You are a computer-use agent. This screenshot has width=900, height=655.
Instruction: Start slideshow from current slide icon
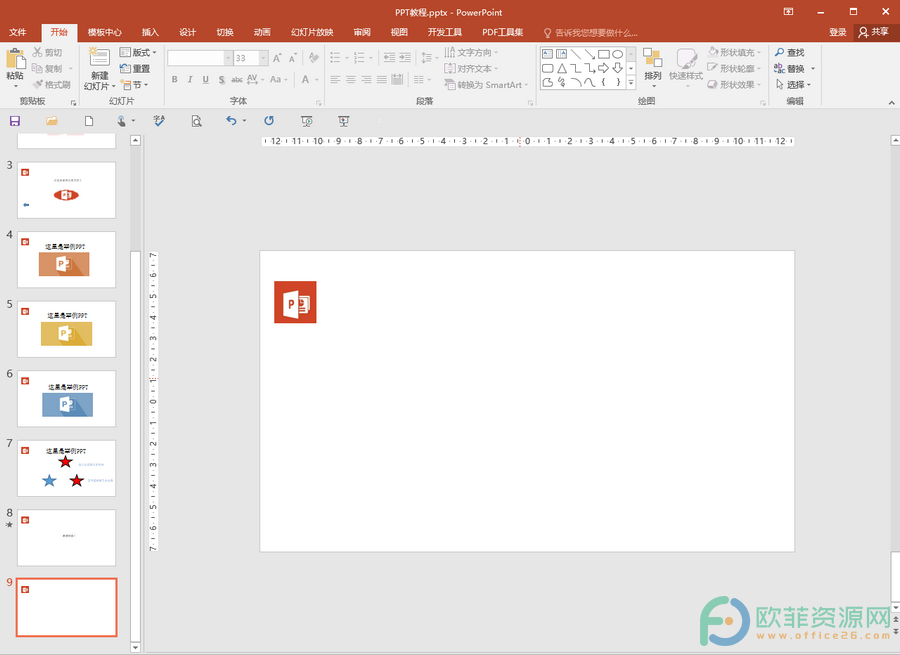point(343,121)
